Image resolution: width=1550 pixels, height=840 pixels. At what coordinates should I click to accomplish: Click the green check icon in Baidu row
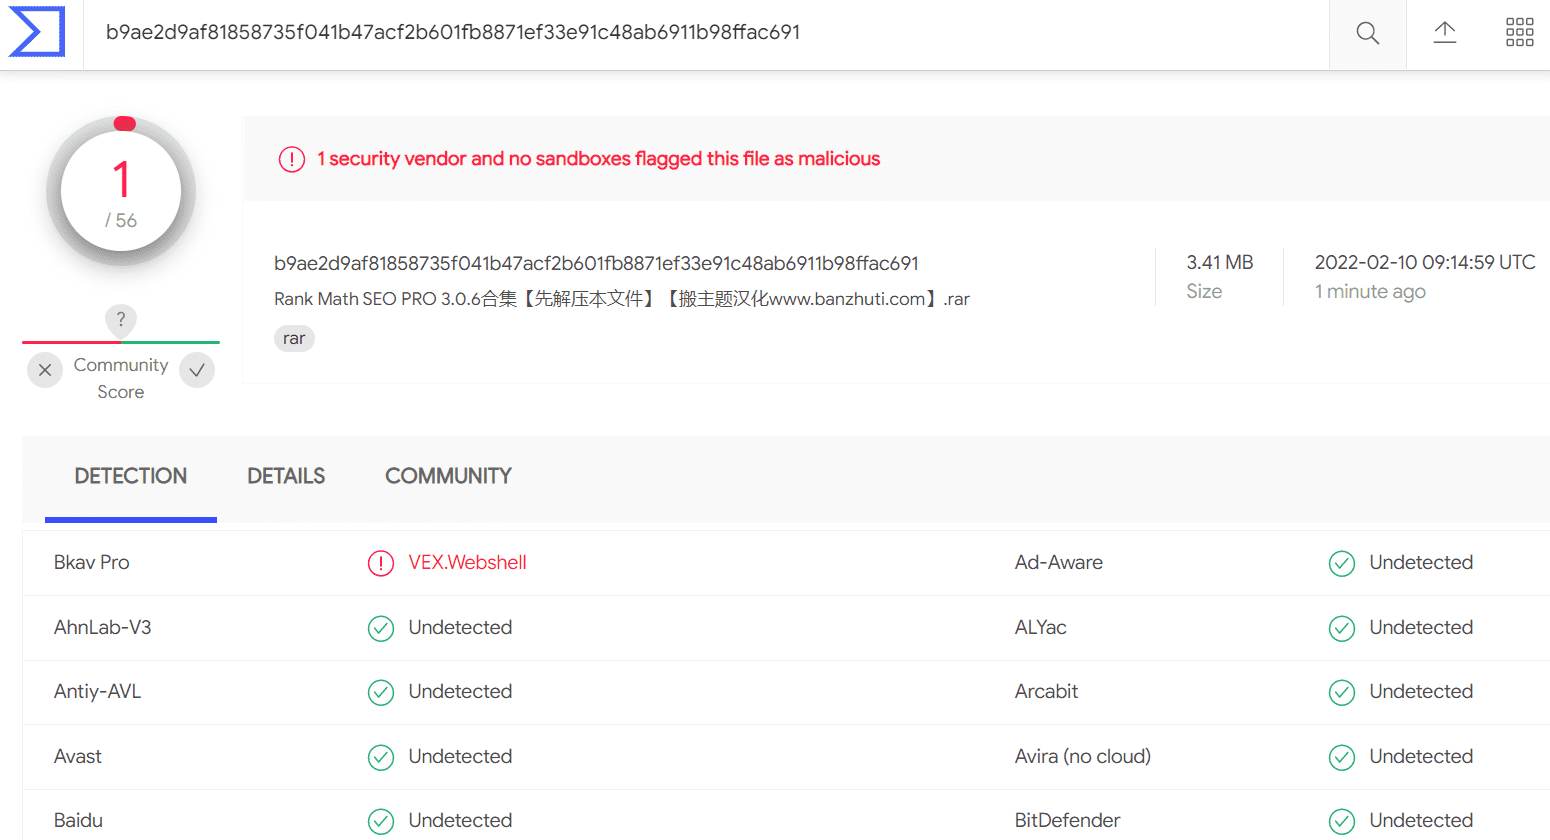click(381, 821)
